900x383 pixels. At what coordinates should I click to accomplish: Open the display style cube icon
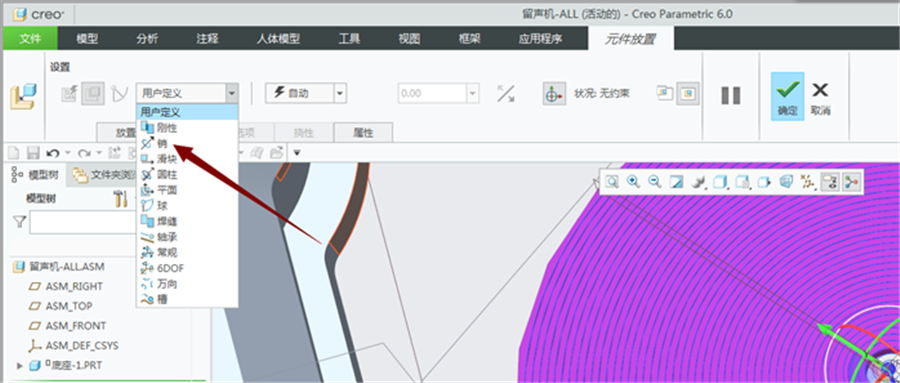pyautogui.click(x=720, y=182)
